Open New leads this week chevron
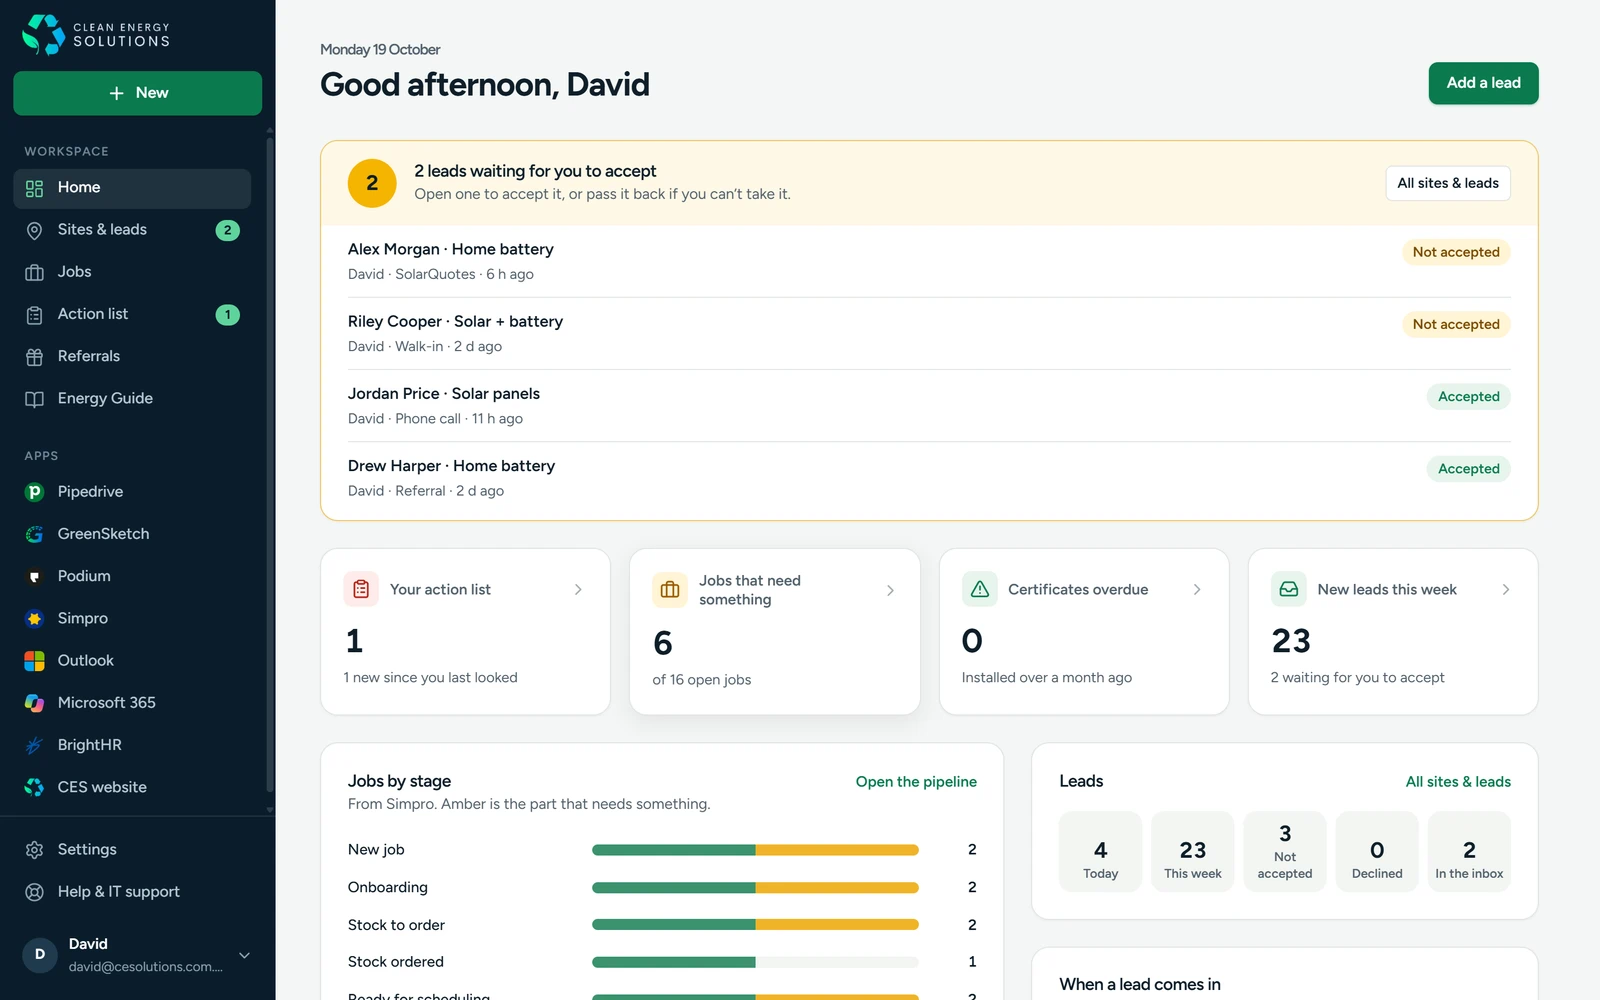This screenshot has width=1600, height=1000. point(1506,590)
